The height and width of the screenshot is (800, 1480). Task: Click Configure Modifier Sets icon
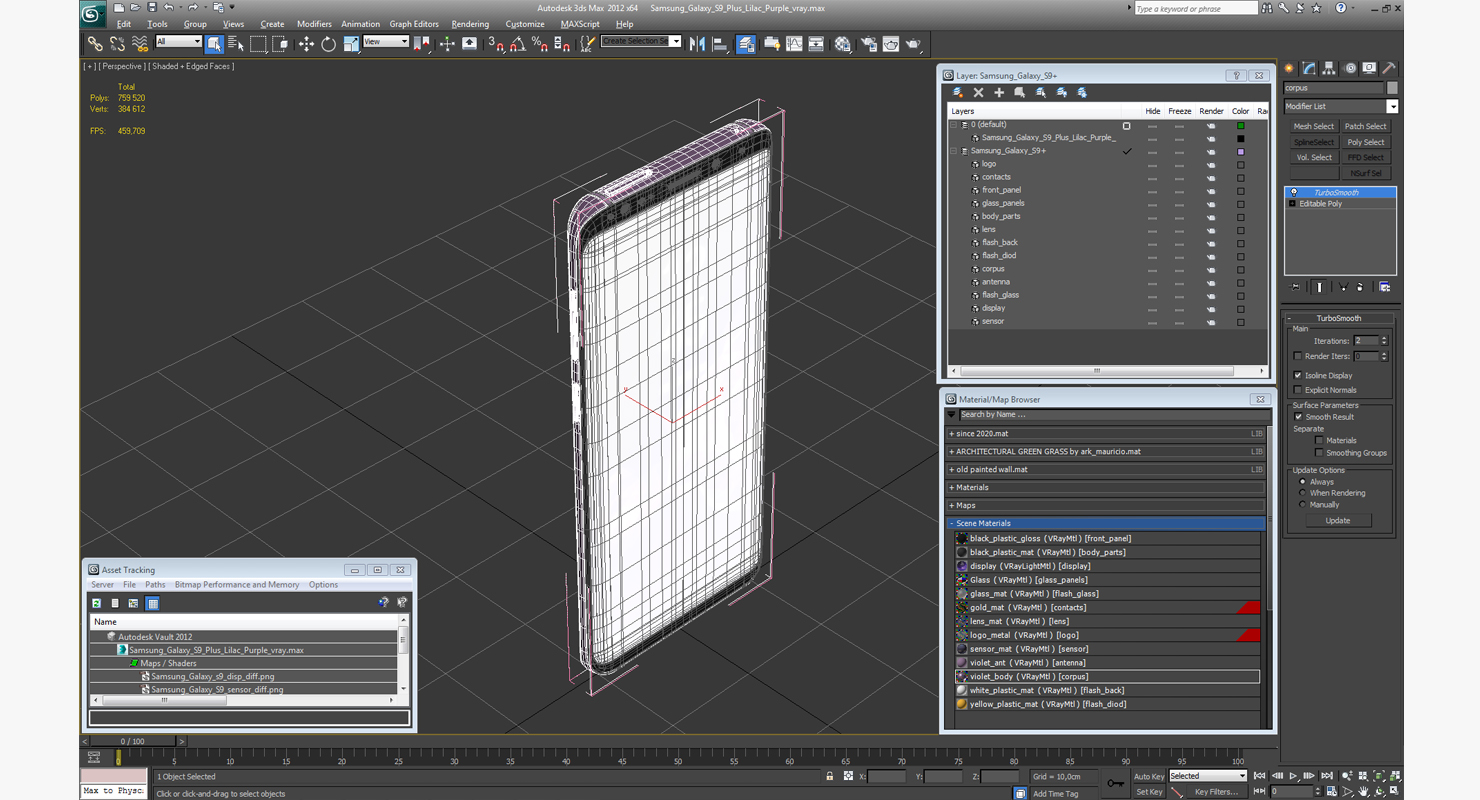click(1385, 287)
